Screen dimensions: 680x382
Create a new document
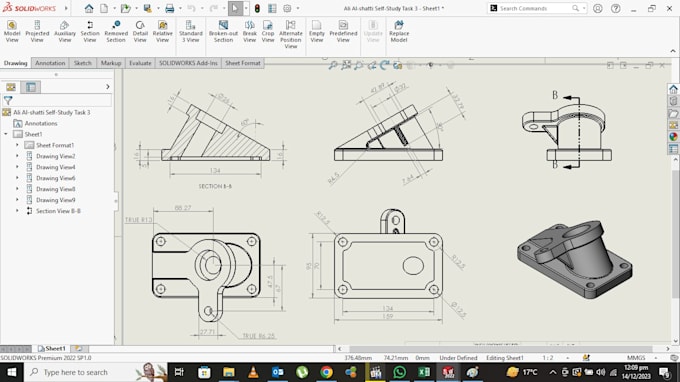point(104,8)
